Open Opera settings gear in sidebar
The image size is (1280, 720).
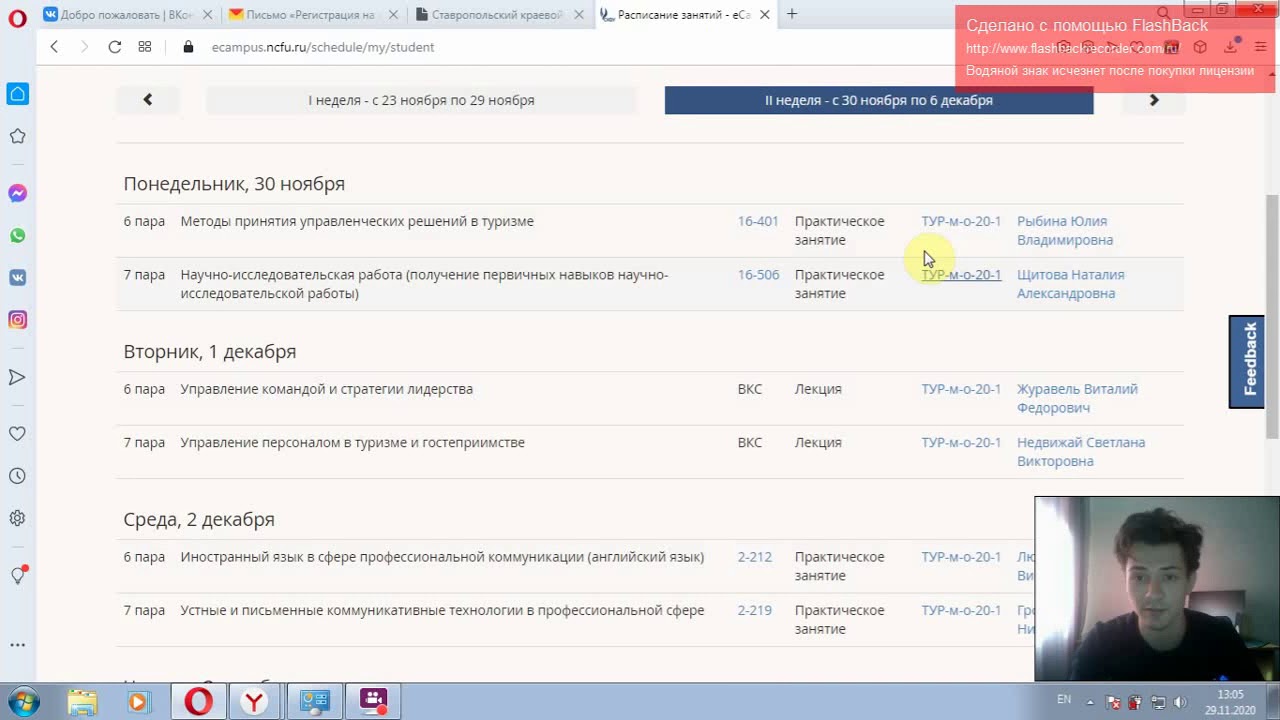click(x=18, y=518)
